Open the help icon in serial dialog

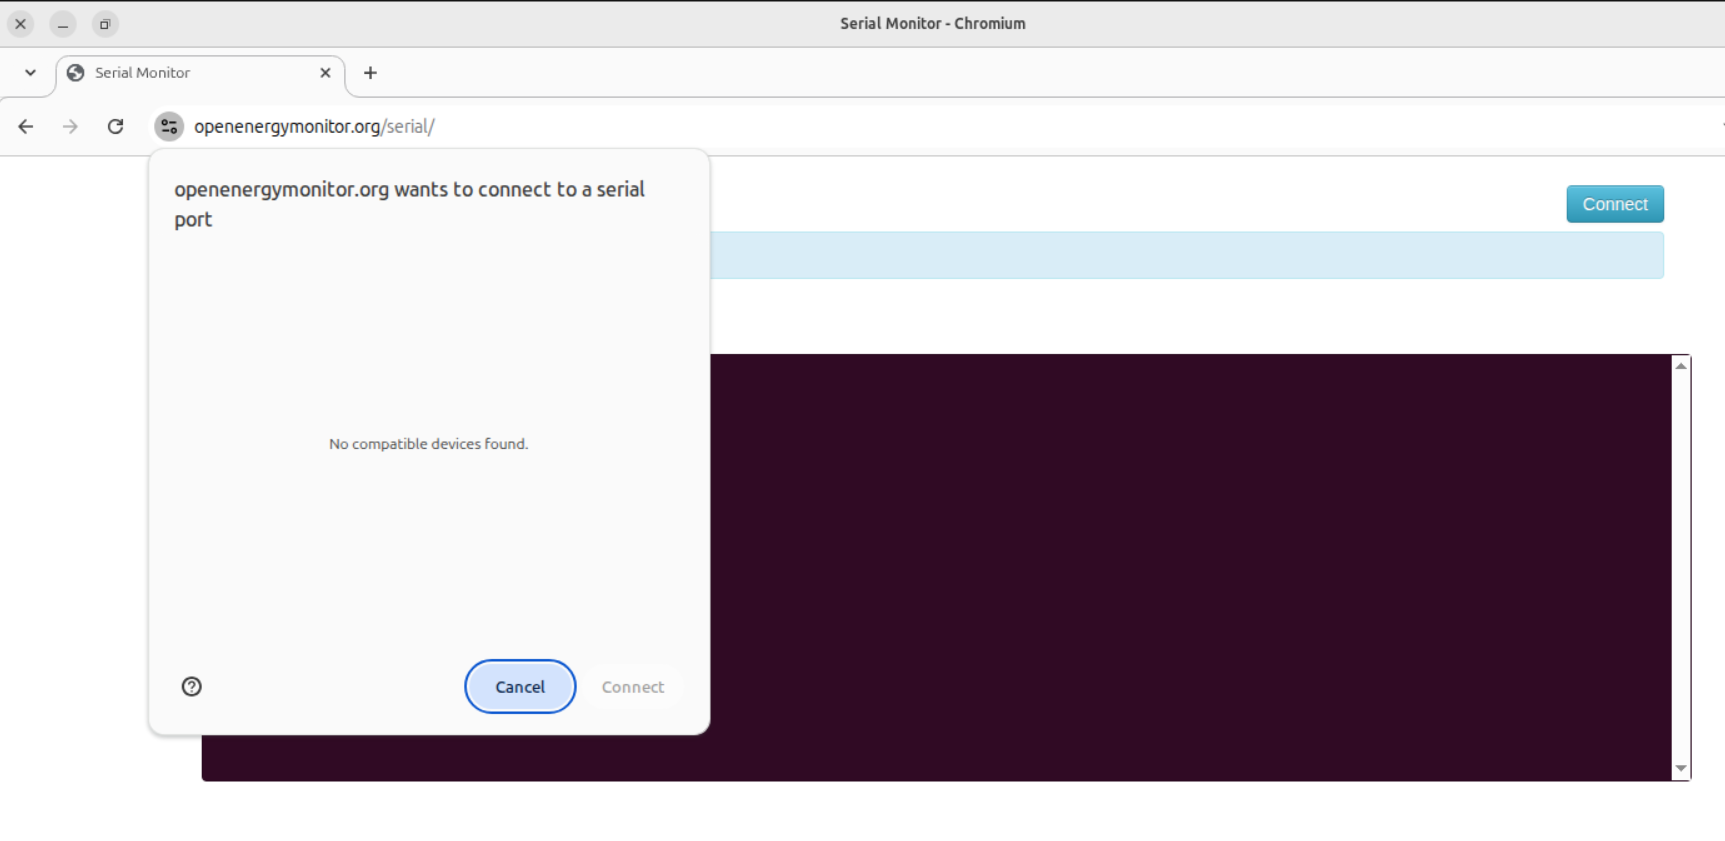[192, 686]
